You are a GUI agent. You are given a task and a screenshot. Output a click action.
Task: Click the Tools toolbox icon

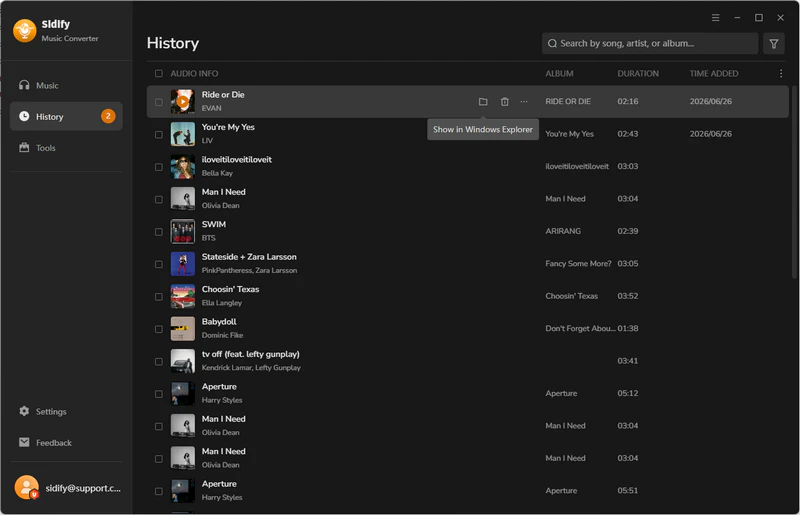(x=24, y=148)
